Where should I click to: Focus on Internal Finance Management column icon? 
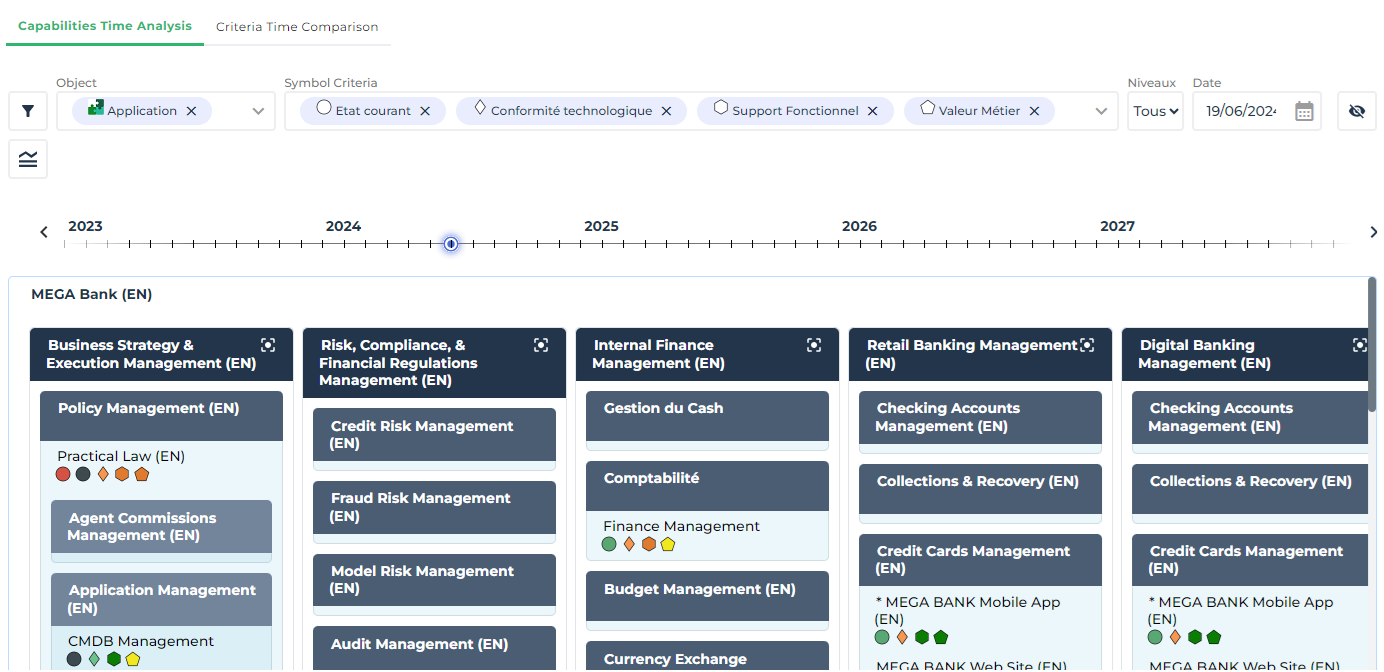814,345
